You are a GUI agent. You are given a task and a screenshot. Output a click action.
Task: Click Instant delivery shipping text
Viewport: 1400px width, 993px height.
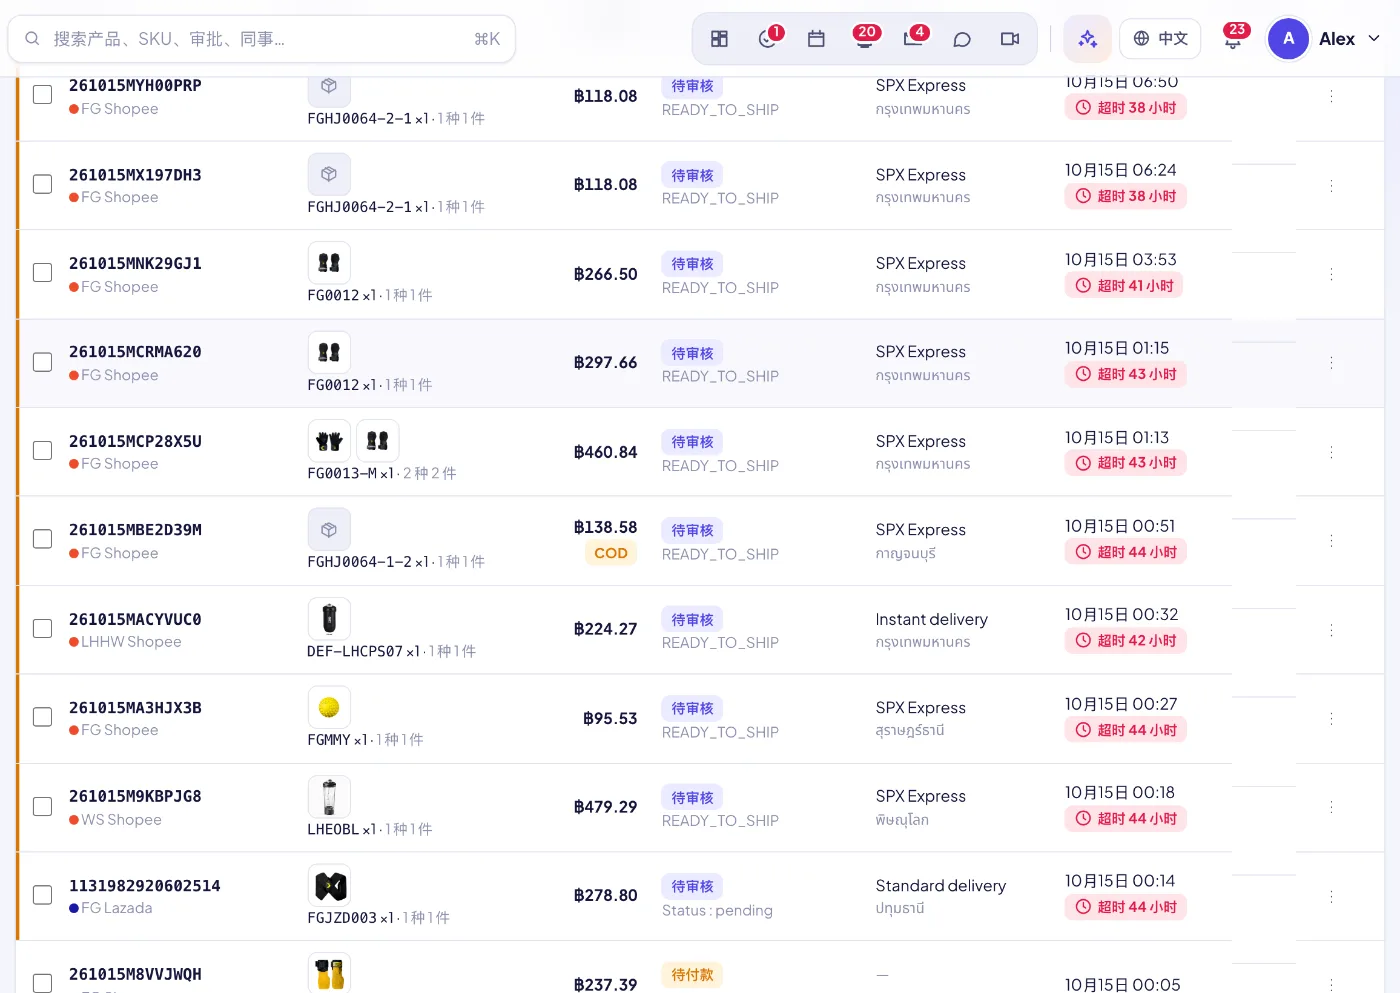point(931,620)
